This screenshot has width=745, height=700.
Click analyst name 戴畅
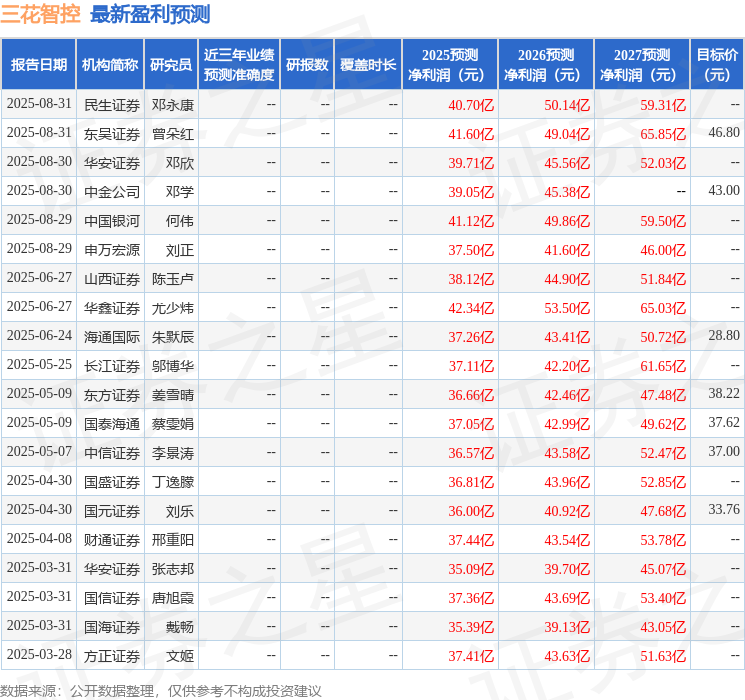click(x=180, y=627)
